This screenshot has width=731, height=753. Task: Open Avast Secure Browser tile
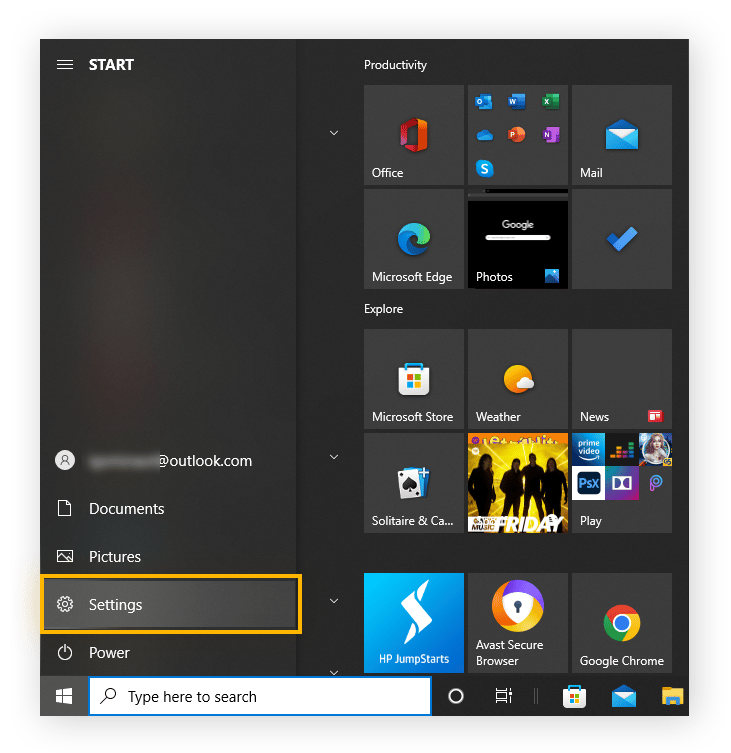click(x=517, y=623)
